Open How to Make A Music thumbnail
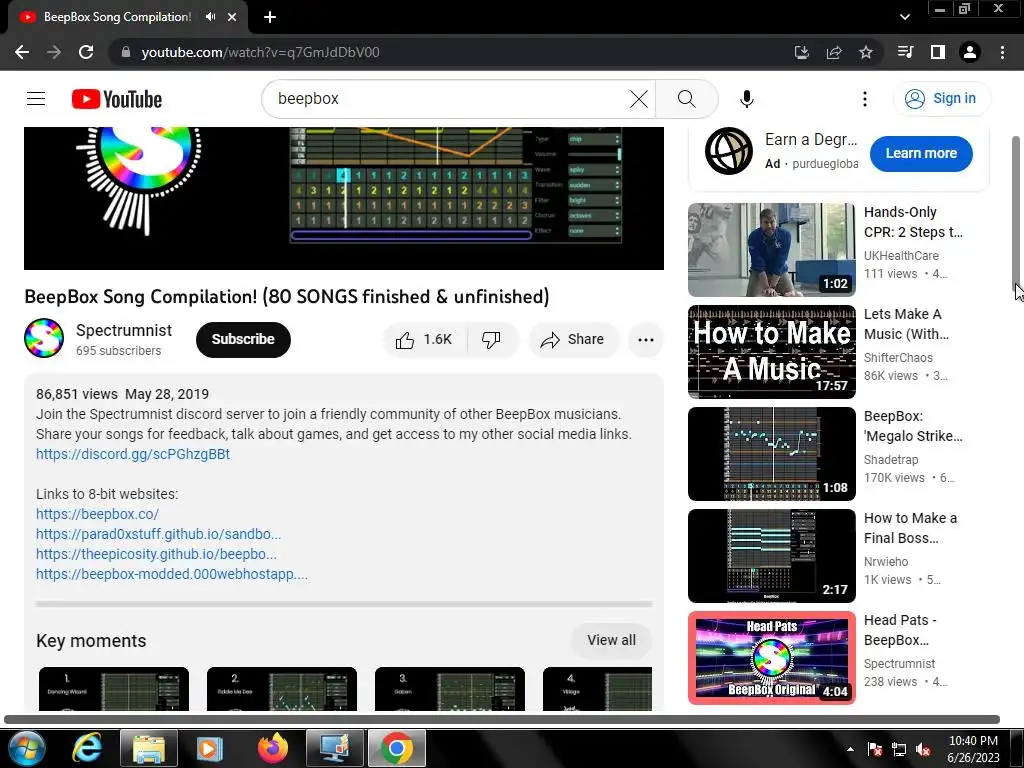The image size is (1024, 768). 771,352
